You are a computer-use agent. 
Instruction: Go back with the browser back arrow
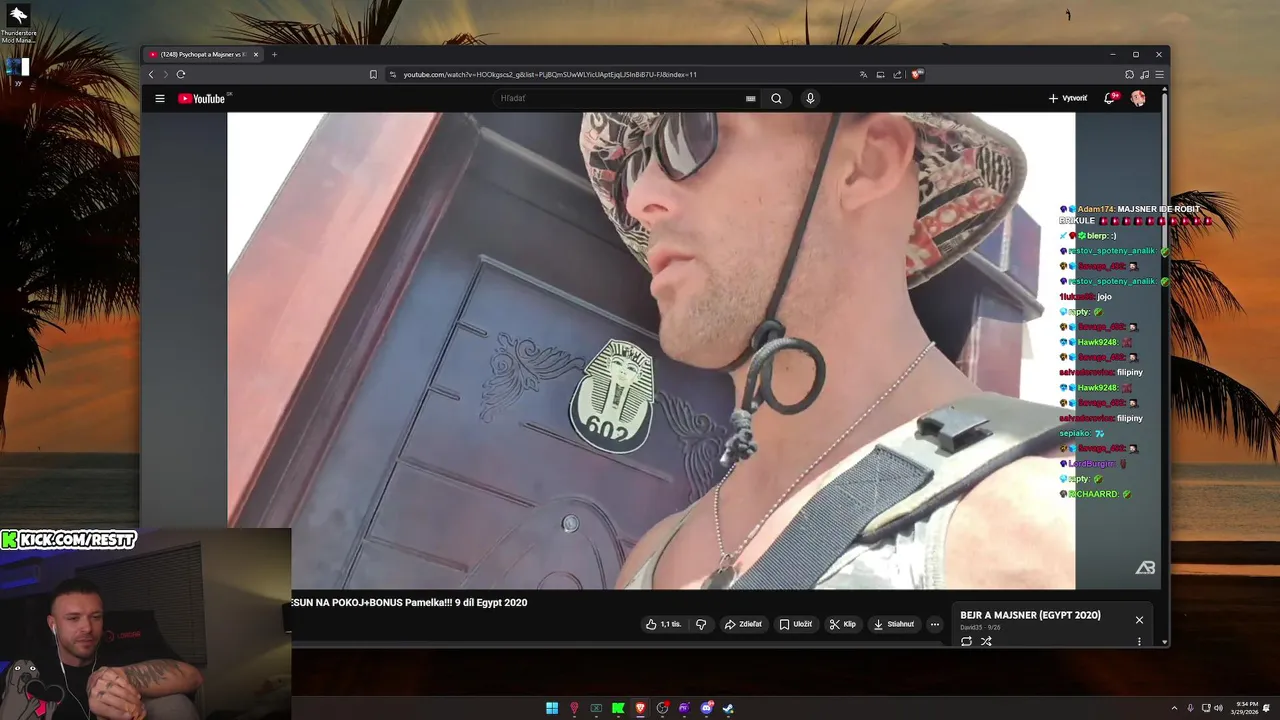coord(152,74)
